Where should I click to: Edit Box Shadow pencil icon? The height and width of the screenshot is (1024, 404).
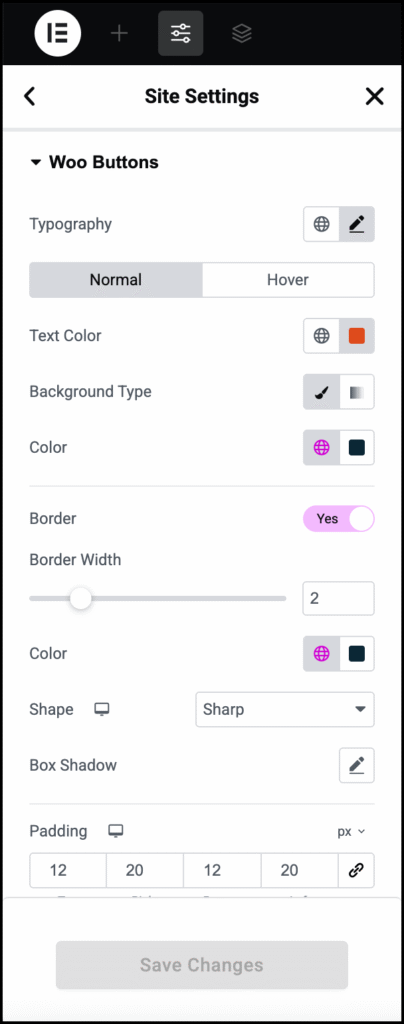point(356,765)
